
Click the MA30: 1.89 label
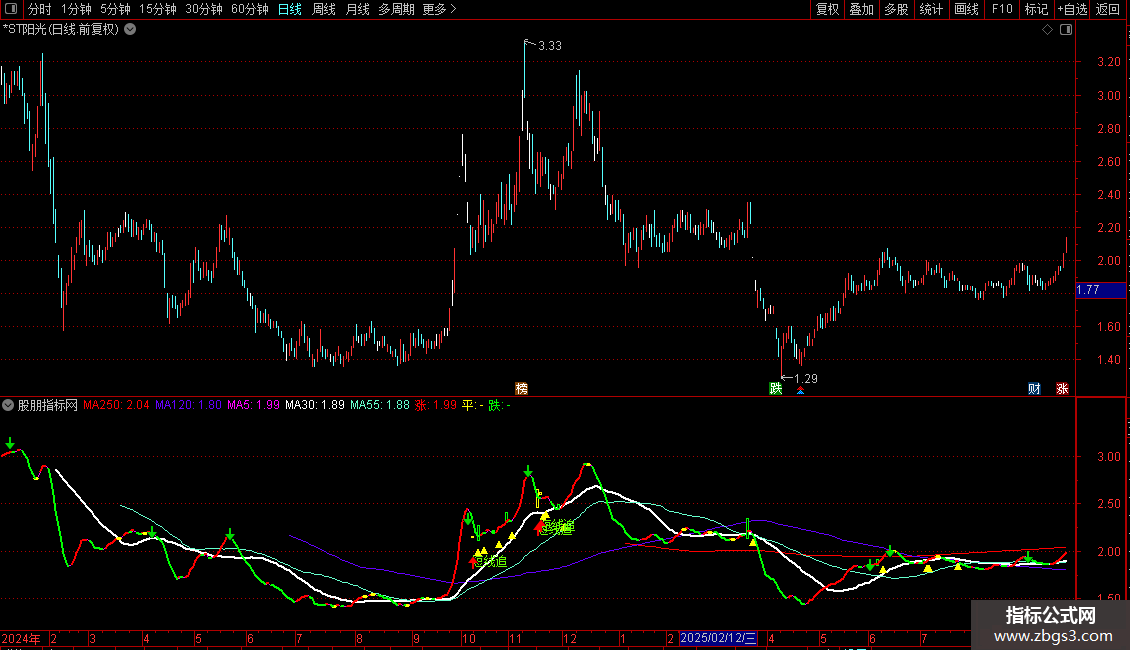(x=315, y=405)
